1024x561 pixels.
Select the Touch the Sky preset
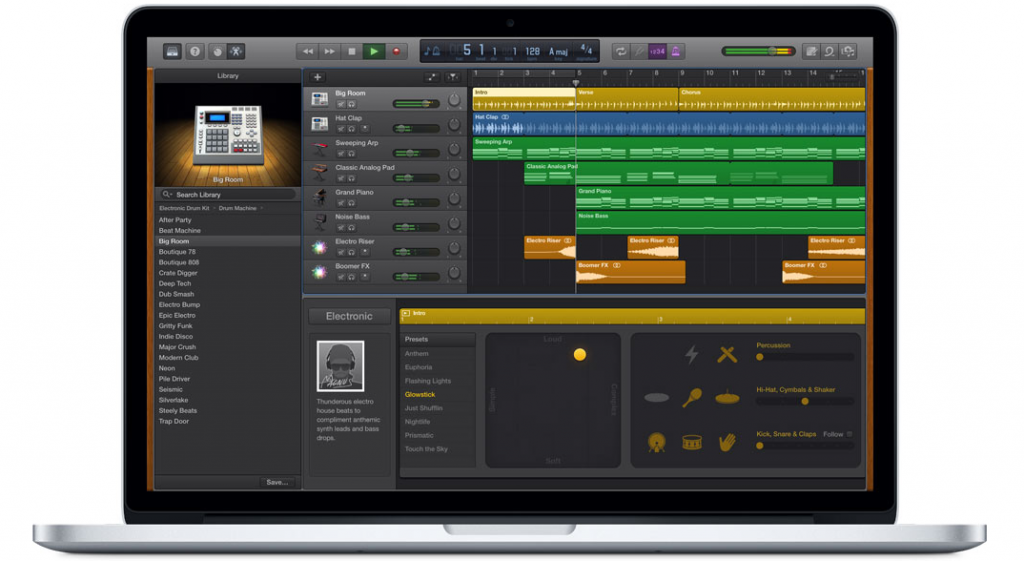point(426,449)
